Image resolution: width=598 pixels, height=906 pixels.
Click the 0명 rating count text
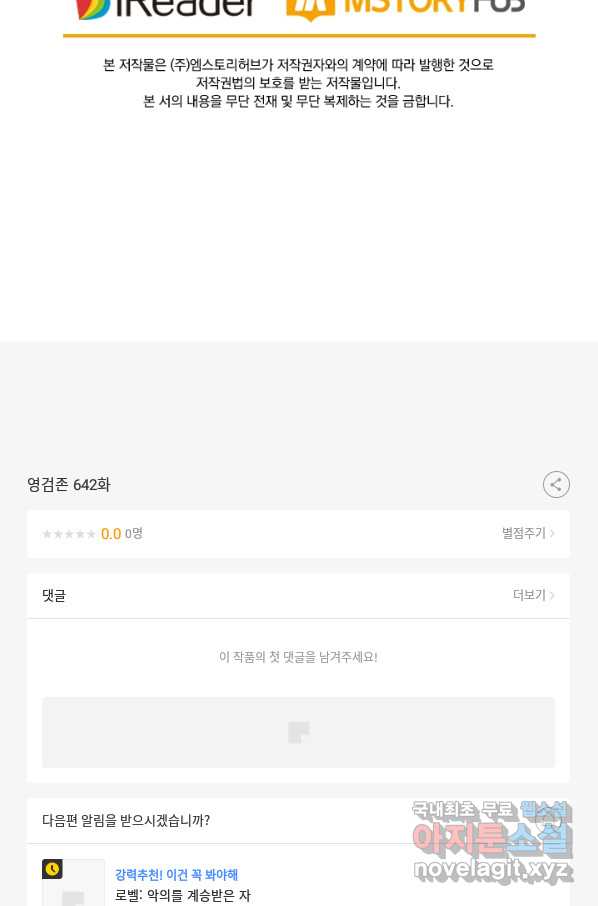(x=133, y=533)
